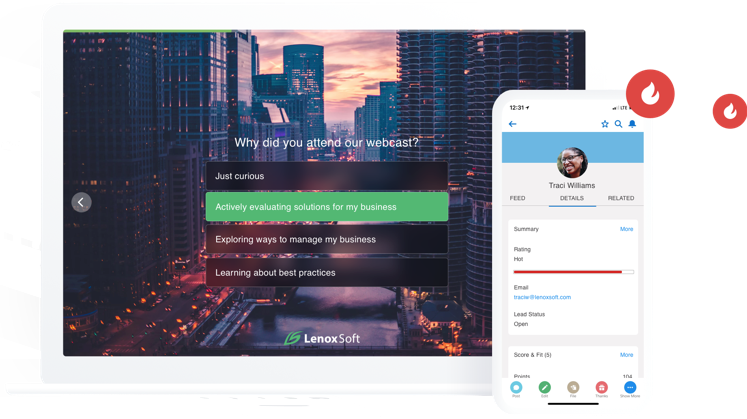The image size is (747, 419).
Task: Click the red Hot rating bar
Action: [568, 271]
